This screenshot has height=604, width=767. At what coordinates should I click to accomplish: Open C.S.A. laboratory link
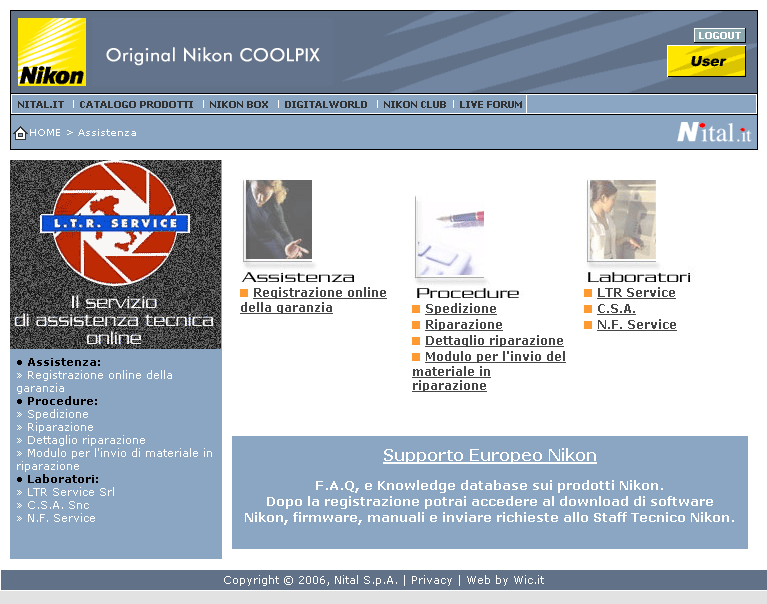click(616, 309)
